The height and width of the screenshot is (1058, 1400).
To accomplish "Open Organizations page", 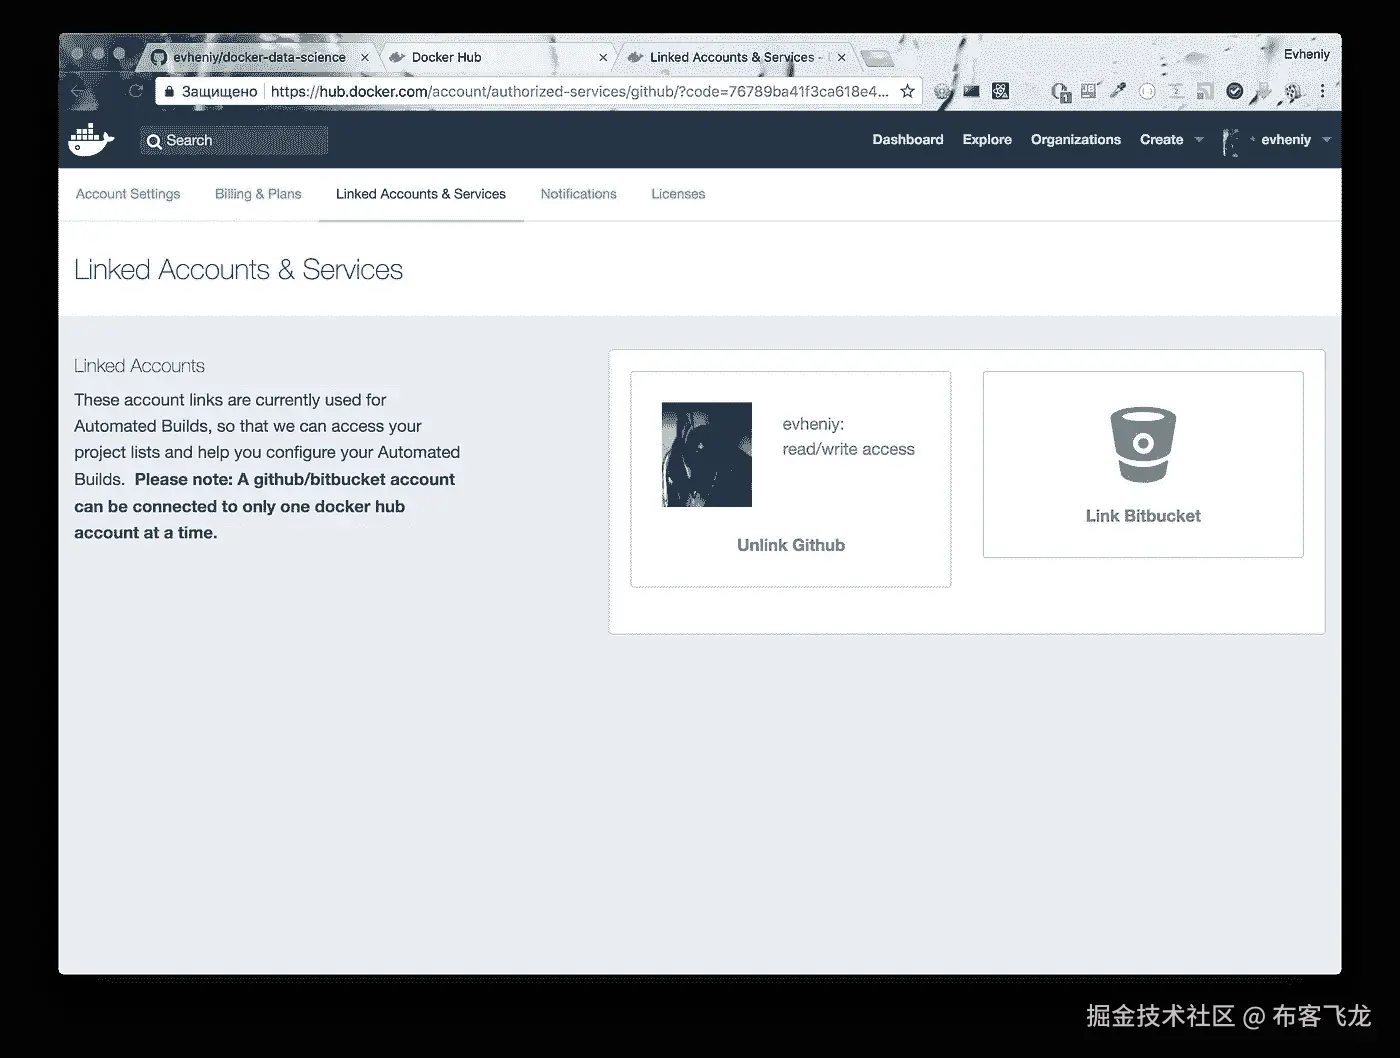I will coord(1076,140).
